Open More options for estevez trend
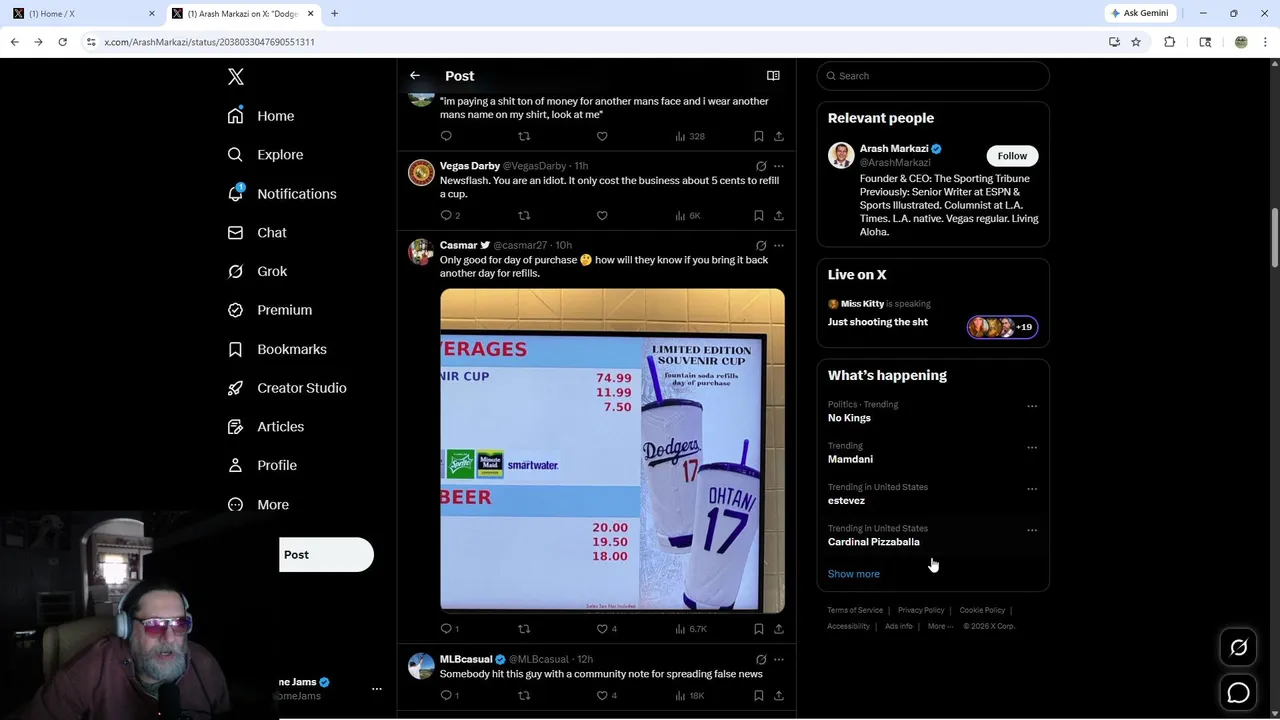The width and height of the screenshot is (1280, 720). pos(1032,489)
